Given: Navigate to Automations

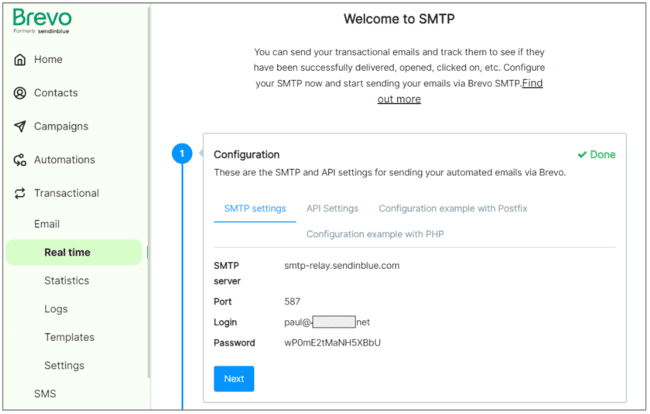Looking at the screenshot, I should (64, 160).
